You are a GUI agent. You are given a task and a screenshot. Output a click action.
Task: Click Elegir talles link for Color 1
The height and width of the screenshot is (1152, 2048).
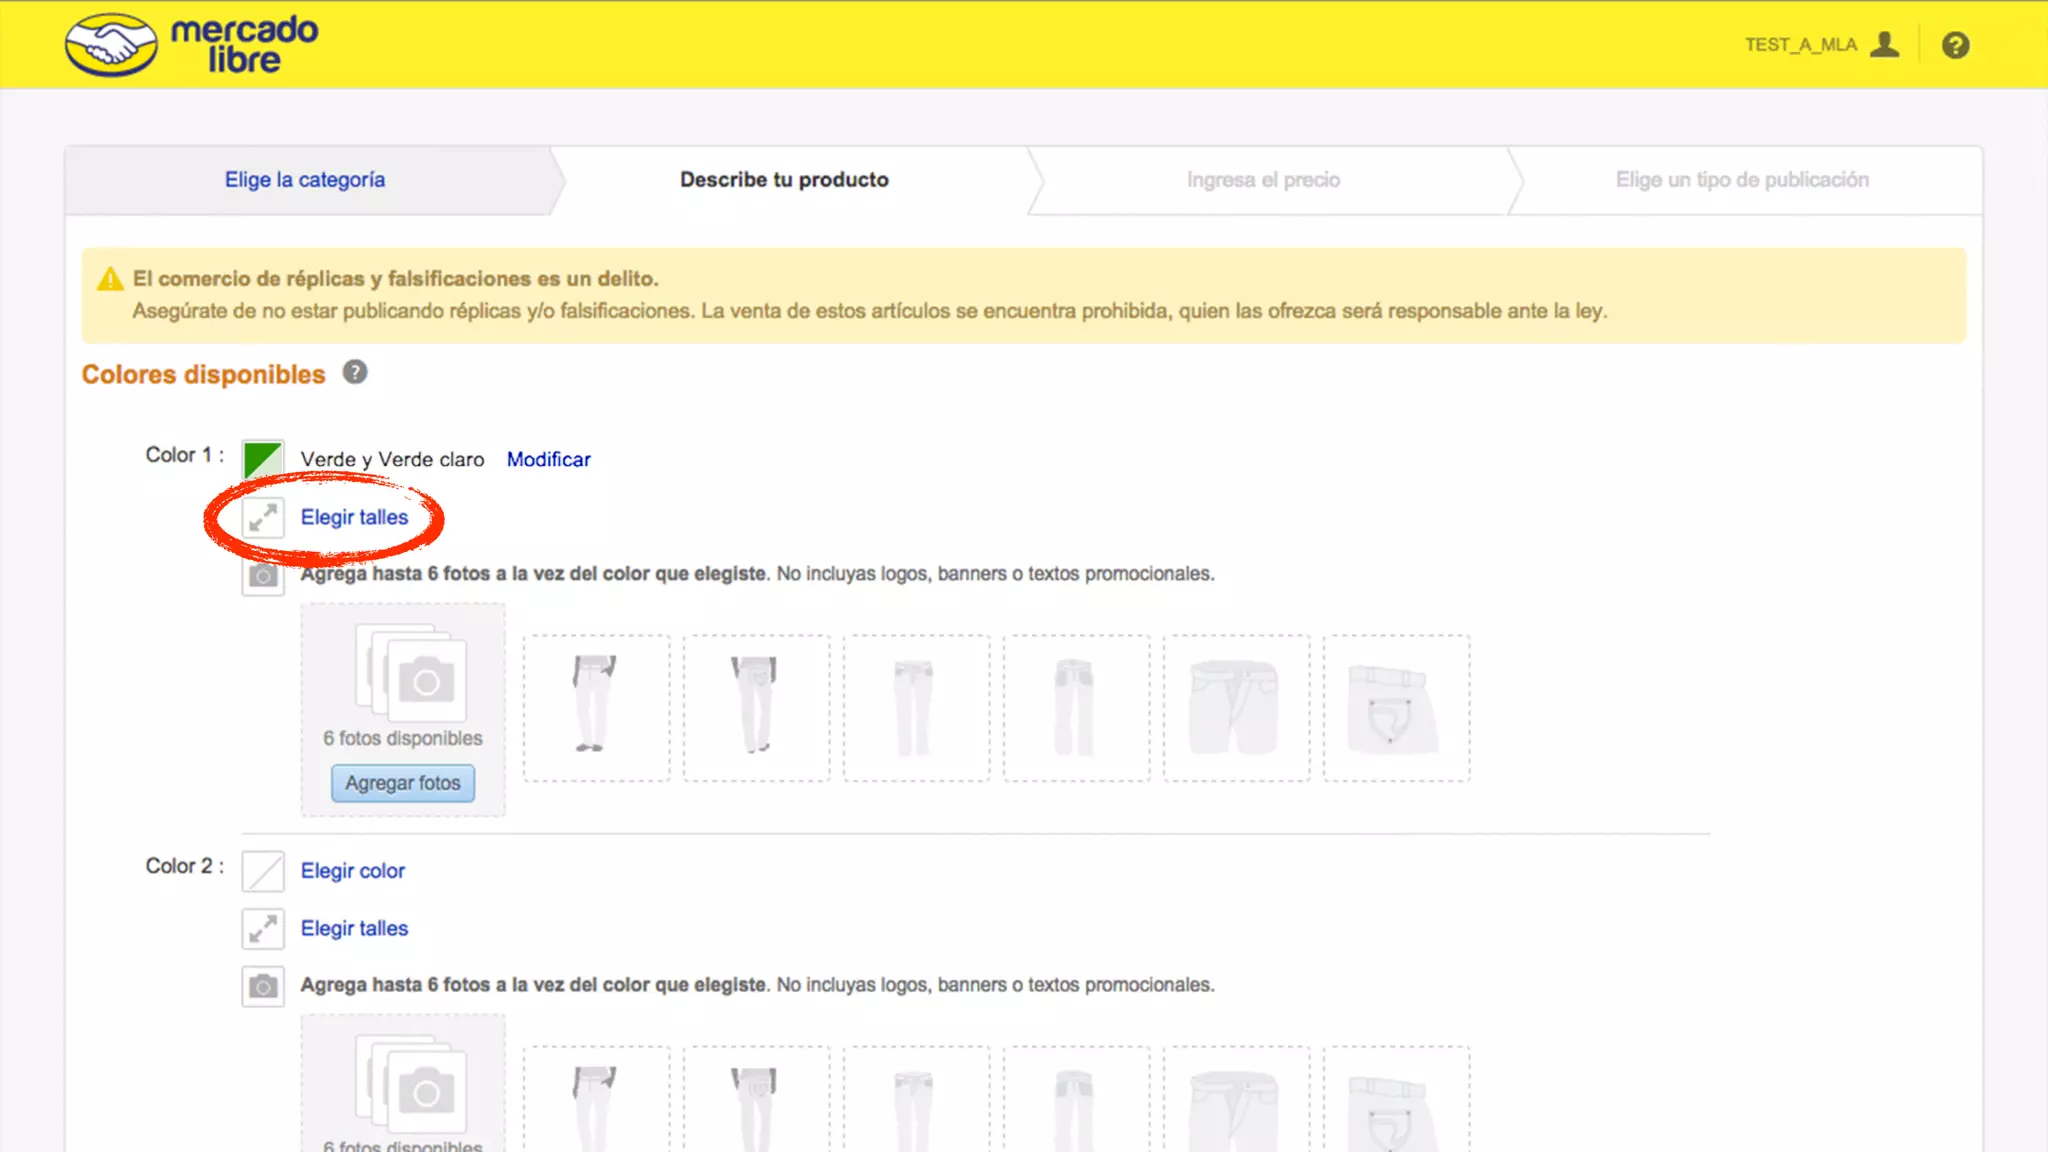click(x=354, y=517)
